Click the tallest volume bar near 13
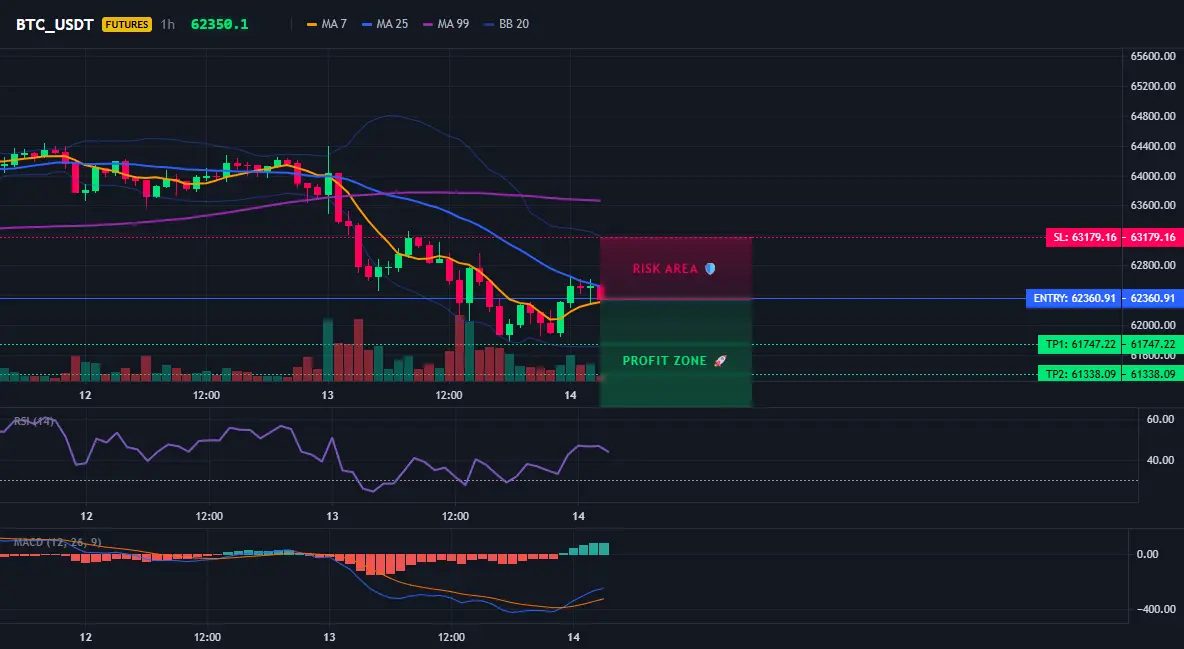 328,349
